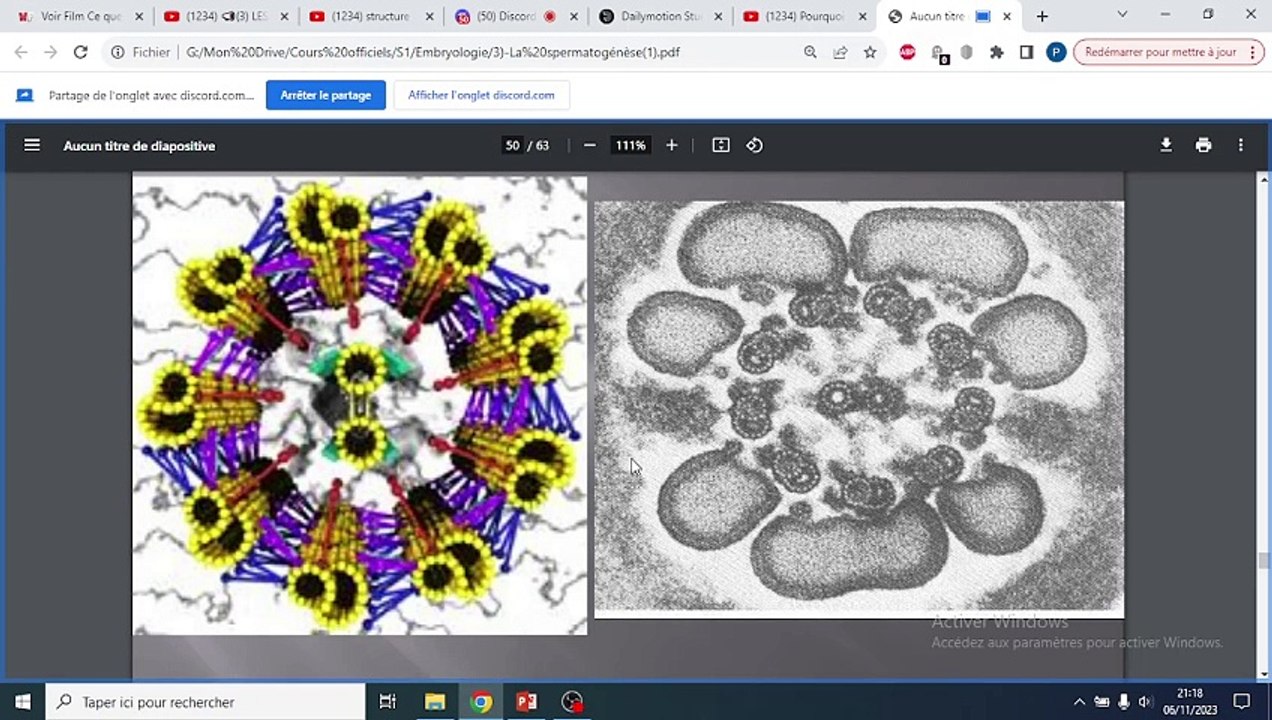1272x720 pixels.
Task: Open the volume control tray icon
Action: pyautogui.click(x=1146, y=702)
